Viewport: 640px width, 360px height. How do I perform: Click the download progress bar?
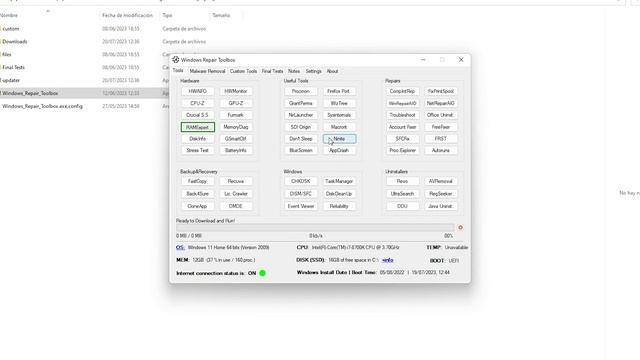click(315, 227)
